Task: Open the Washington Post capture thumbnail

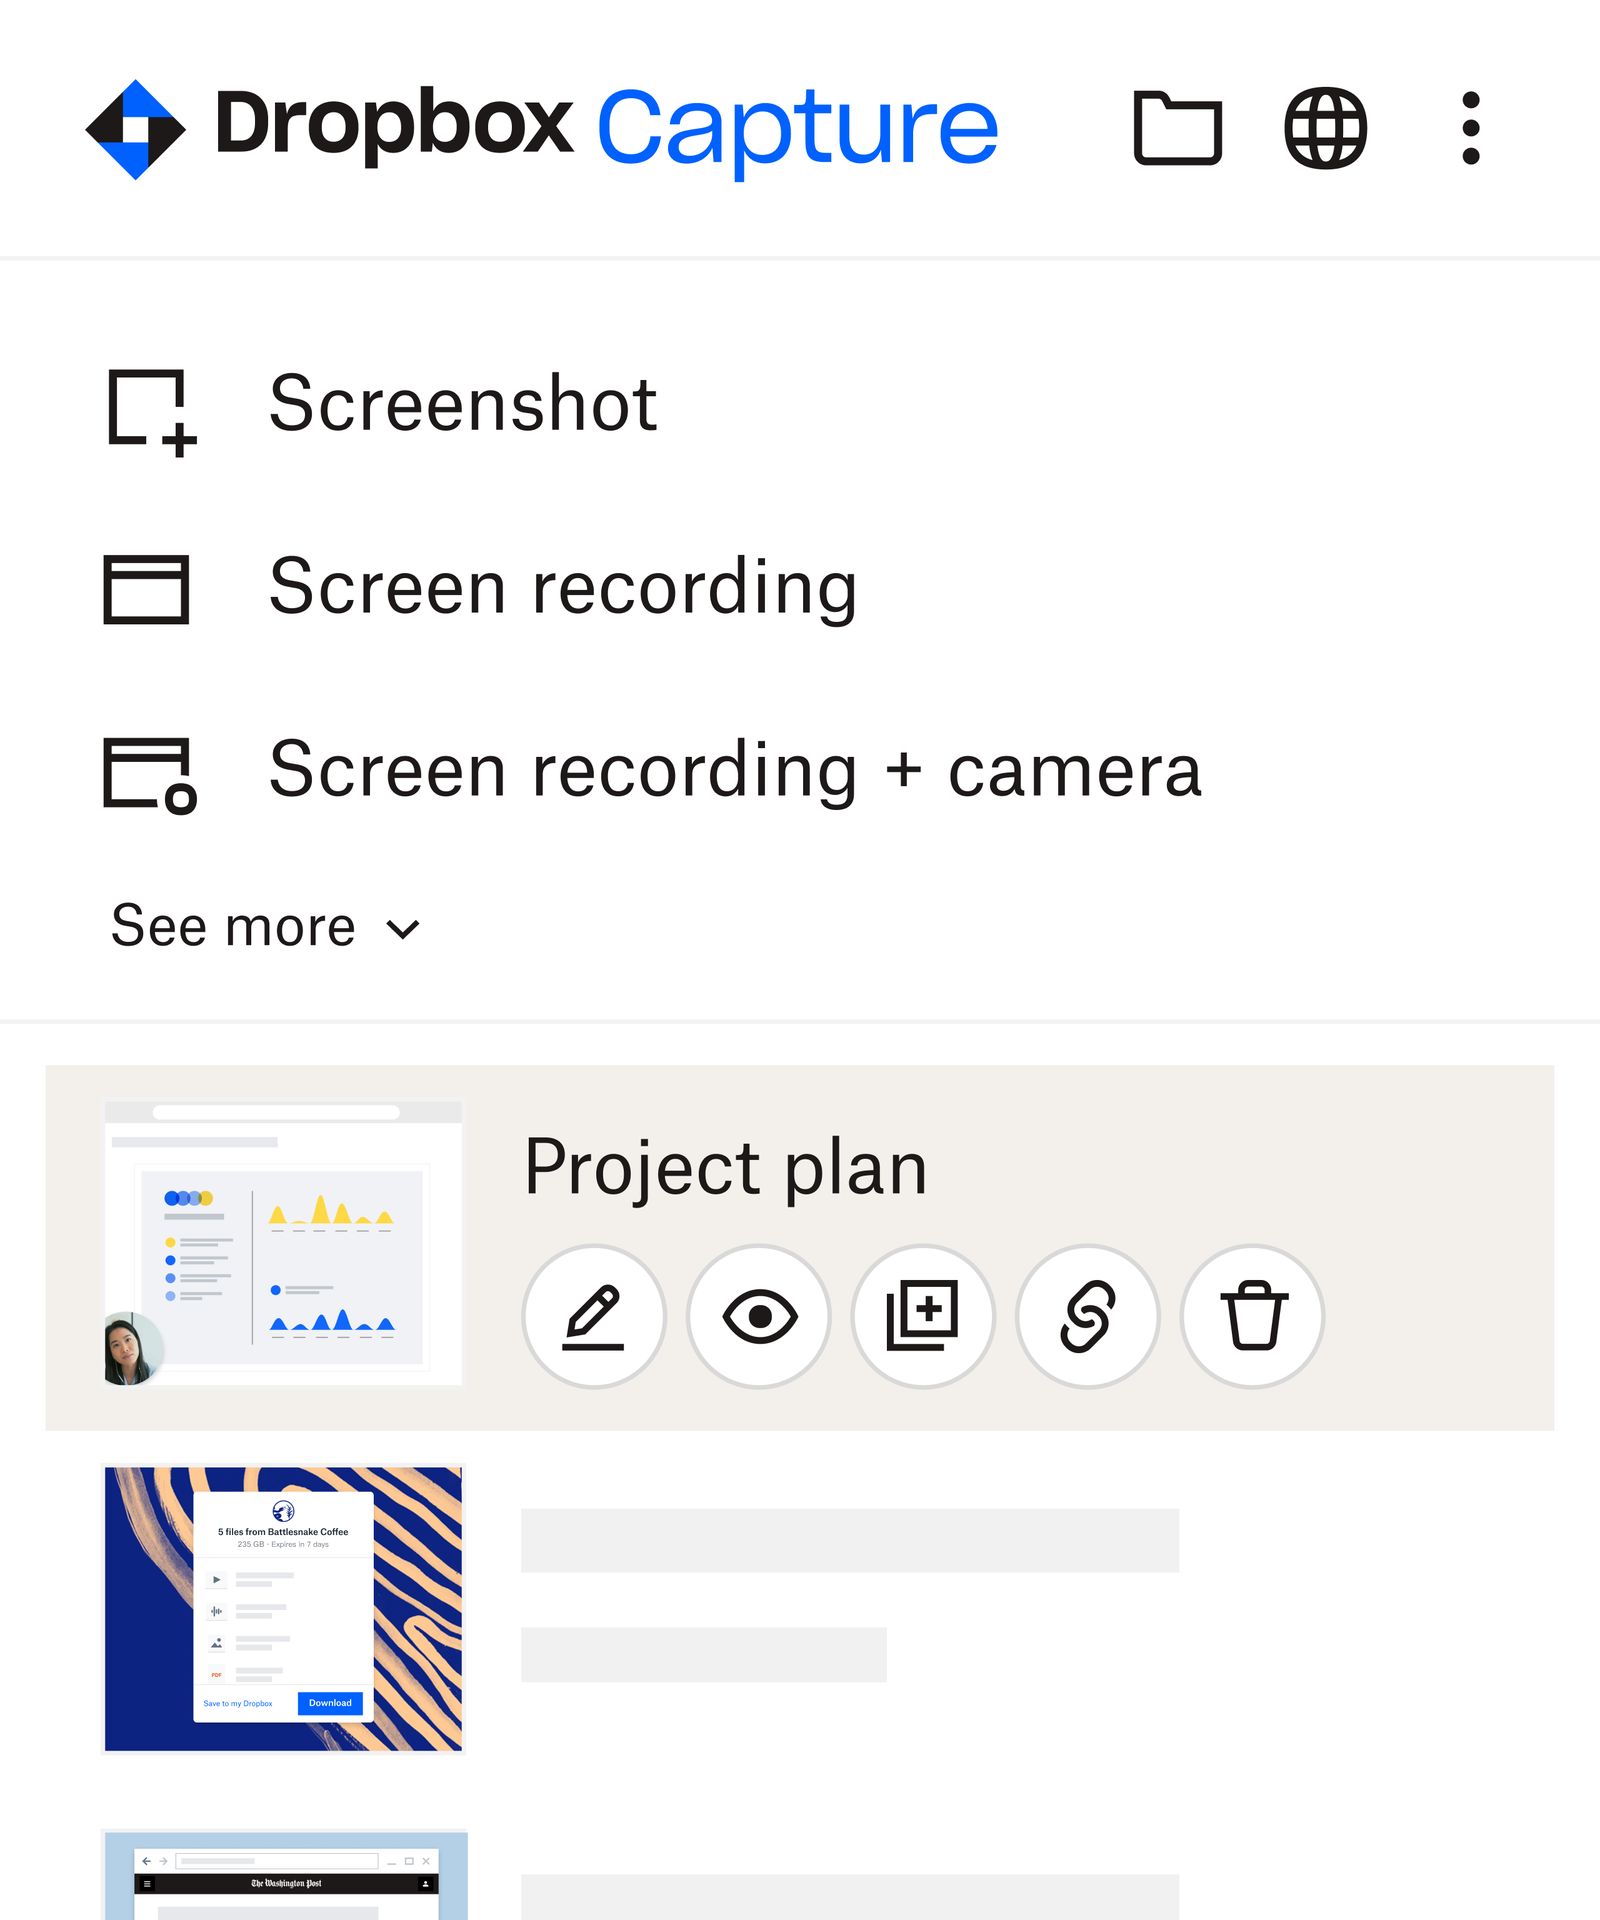Action: tap(285, 1880)
